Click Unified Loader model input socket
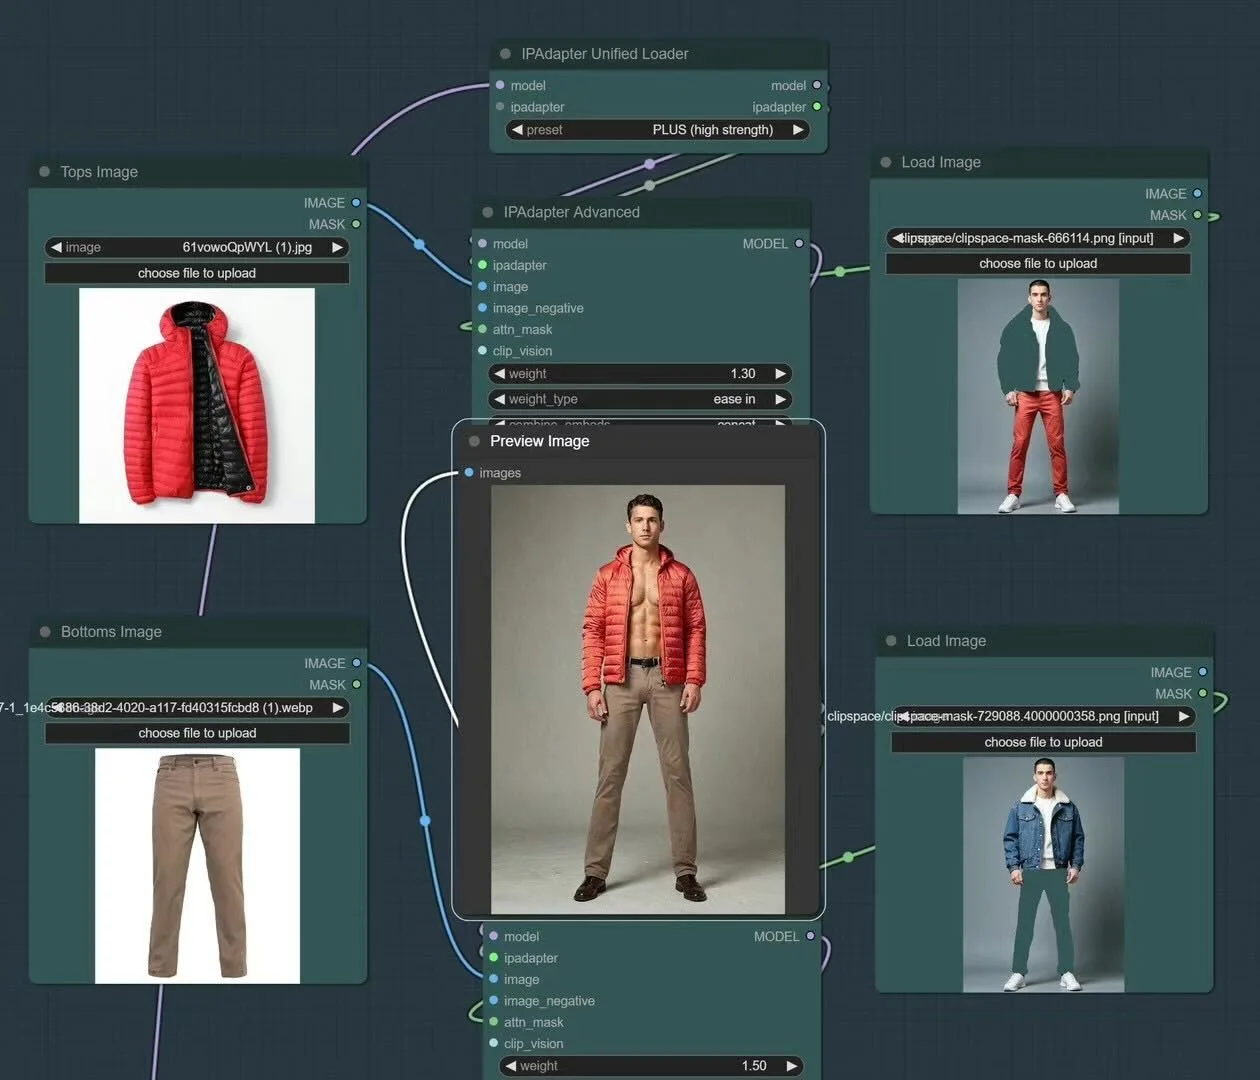1260x1080 pixels. coord(500,85)
